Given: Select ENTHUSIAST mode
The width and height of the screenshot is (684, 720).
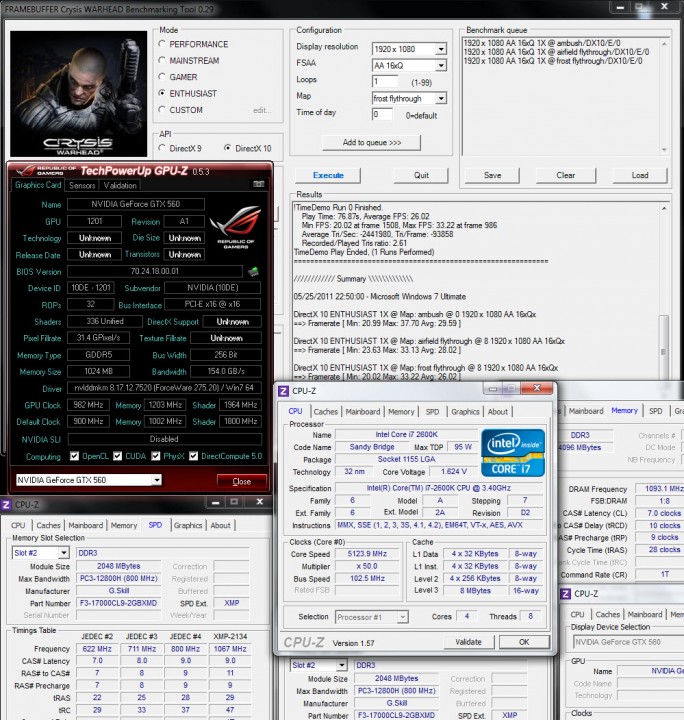Looking at the screenshot, I should click(162, 93).
